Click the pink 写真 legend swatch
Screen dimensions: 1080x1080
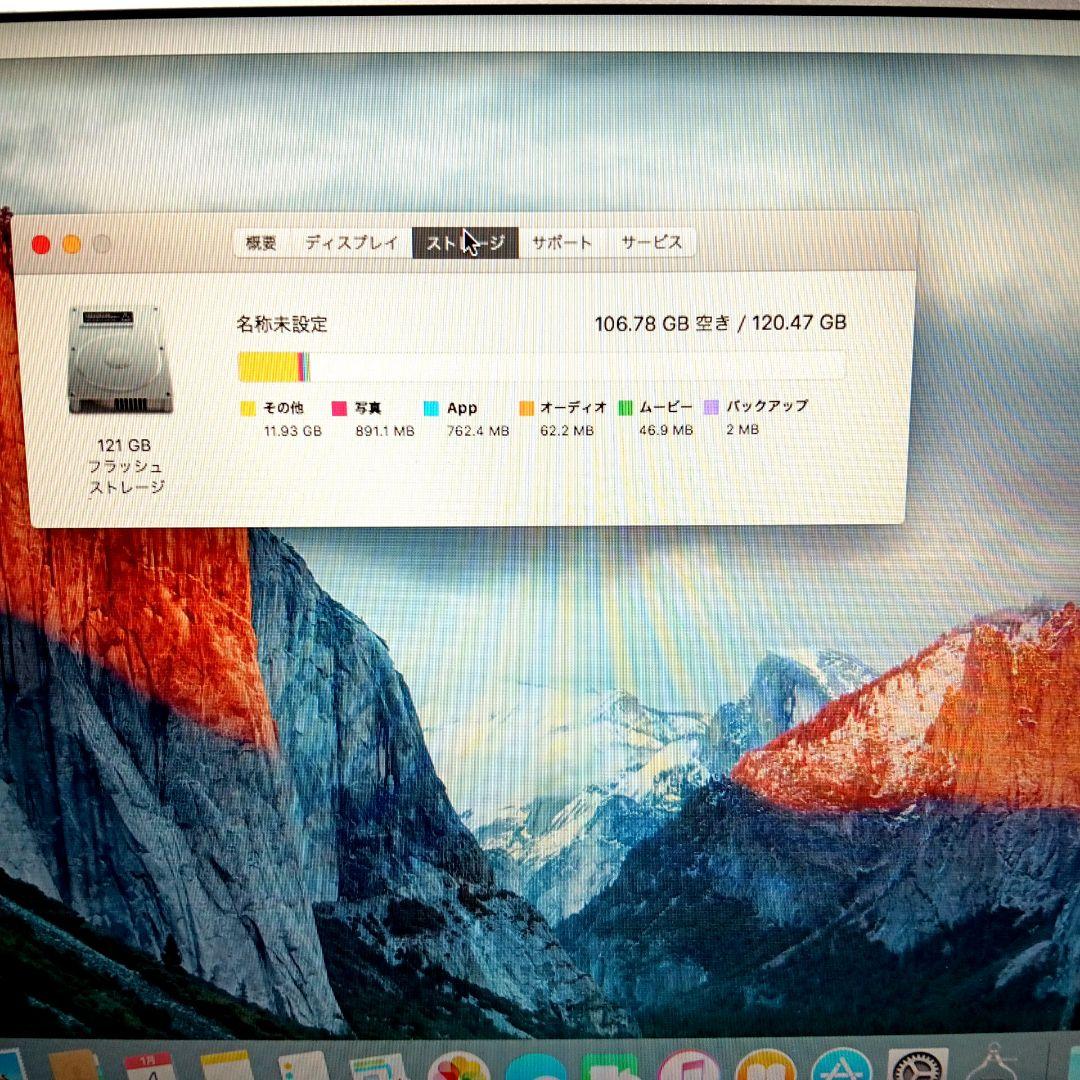(339, 408)
